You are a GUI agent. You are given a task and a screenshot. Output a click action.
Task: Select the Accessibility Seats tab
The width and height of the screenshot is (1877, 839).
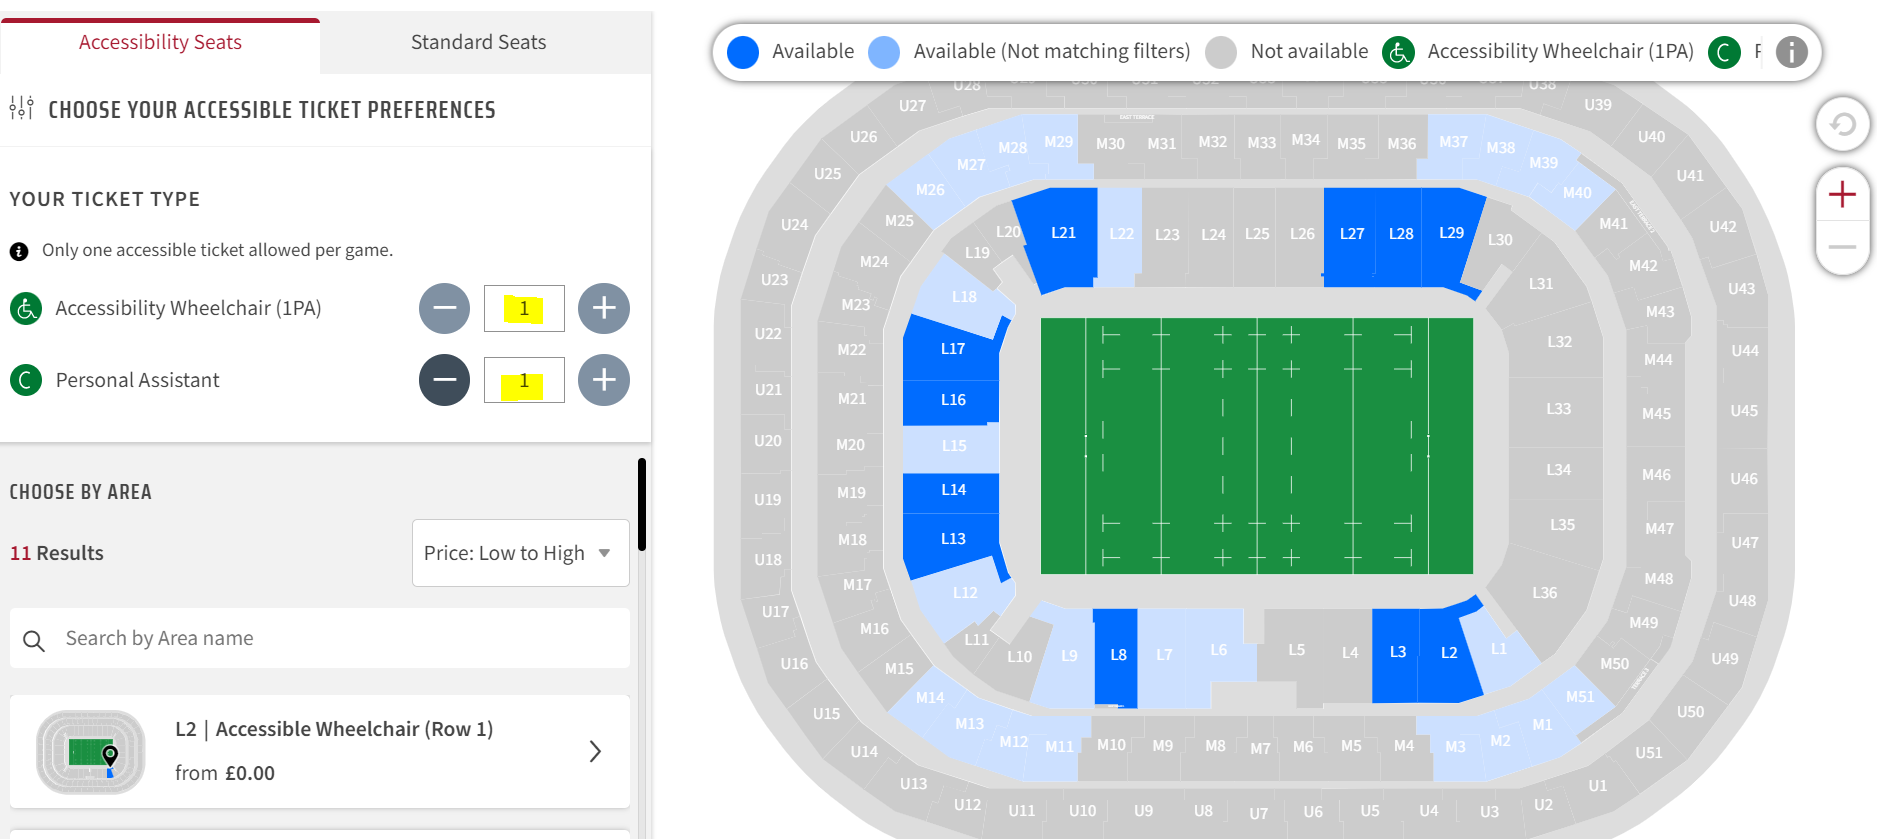point(160,43)
